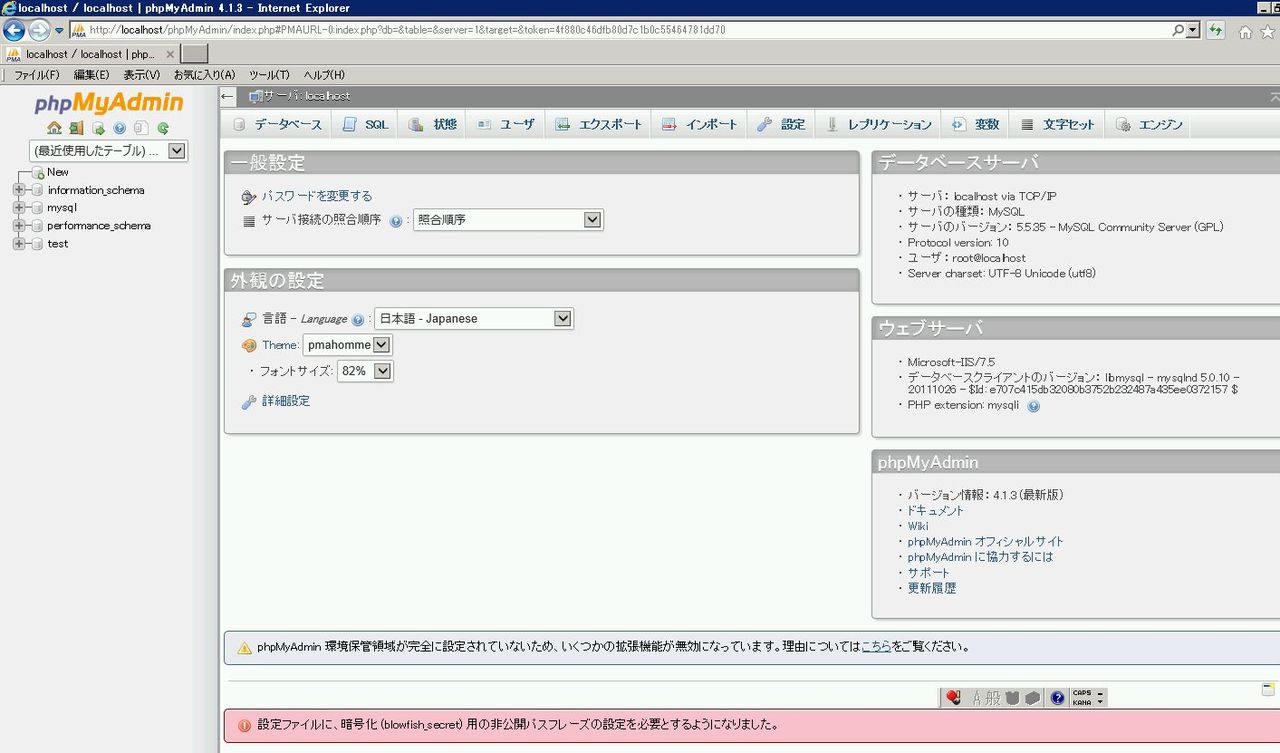Click the New database icon in tree

[x=37, y=172]
